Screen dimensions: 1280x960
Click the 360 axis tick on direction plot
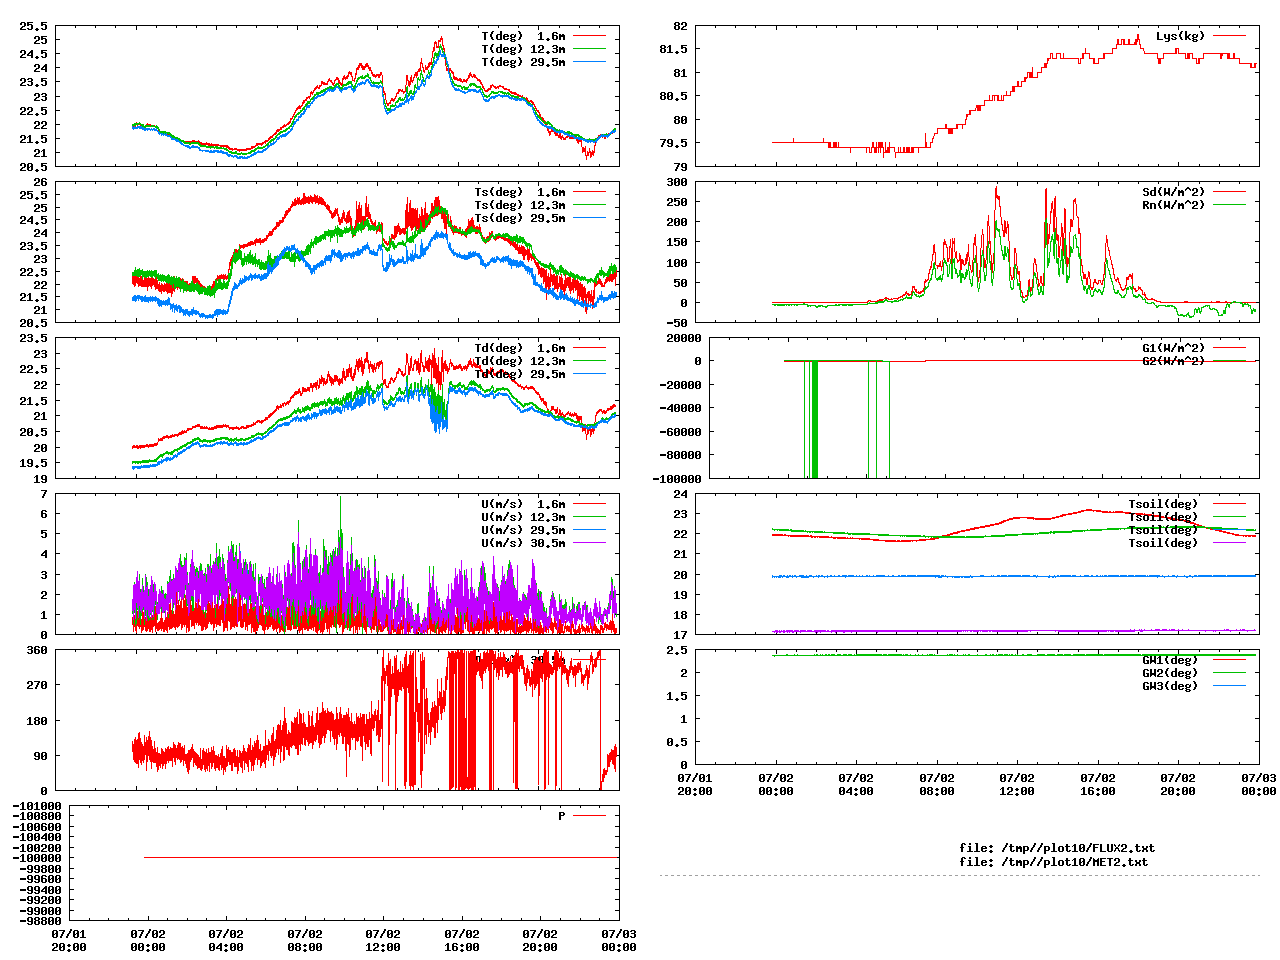pos(37,650)
